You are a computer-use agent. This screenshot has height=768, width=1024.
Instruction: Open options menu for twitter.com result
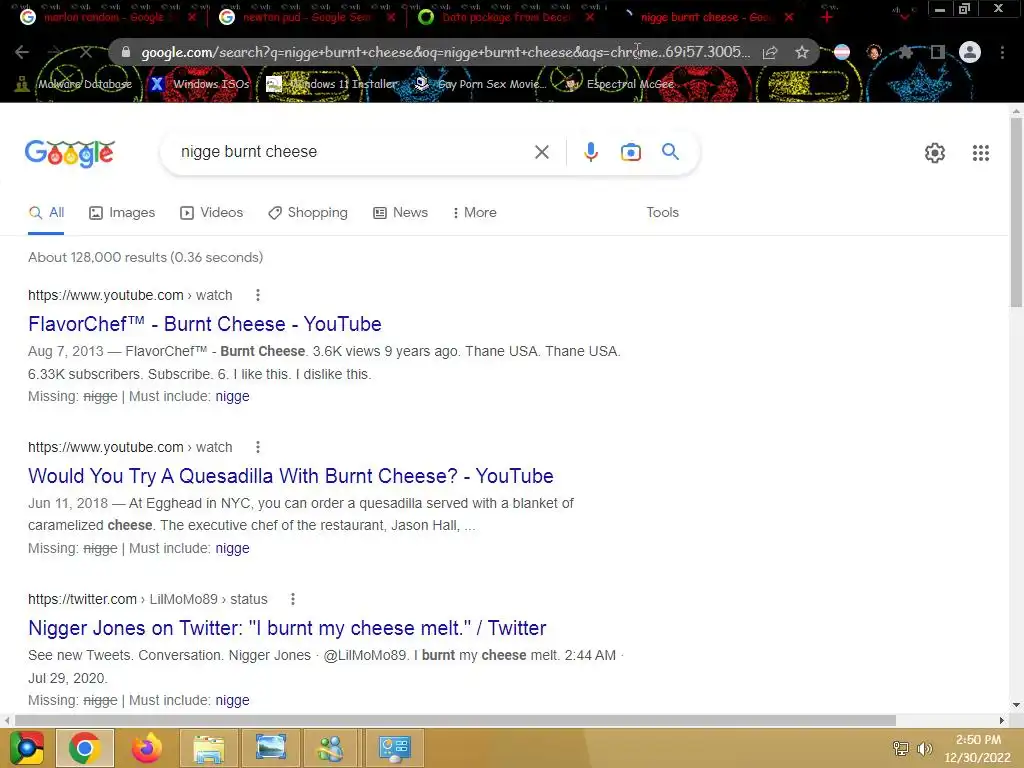tap(293, 599)
